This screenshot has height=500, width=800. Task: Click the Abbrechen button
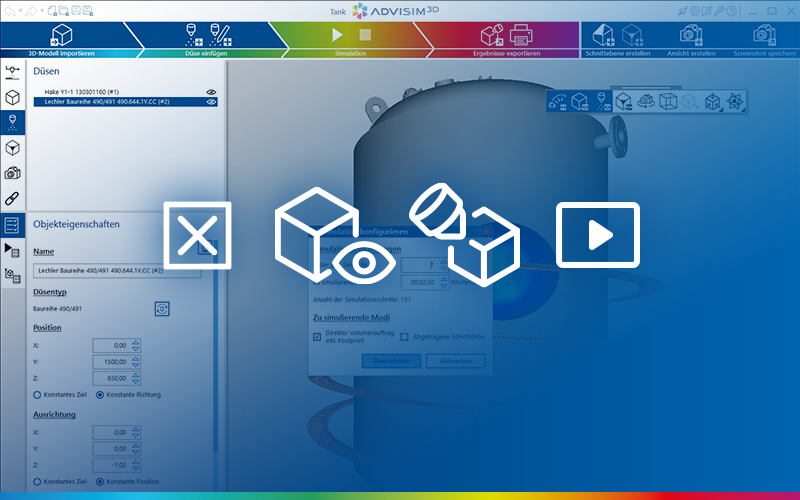pos(455,361)
